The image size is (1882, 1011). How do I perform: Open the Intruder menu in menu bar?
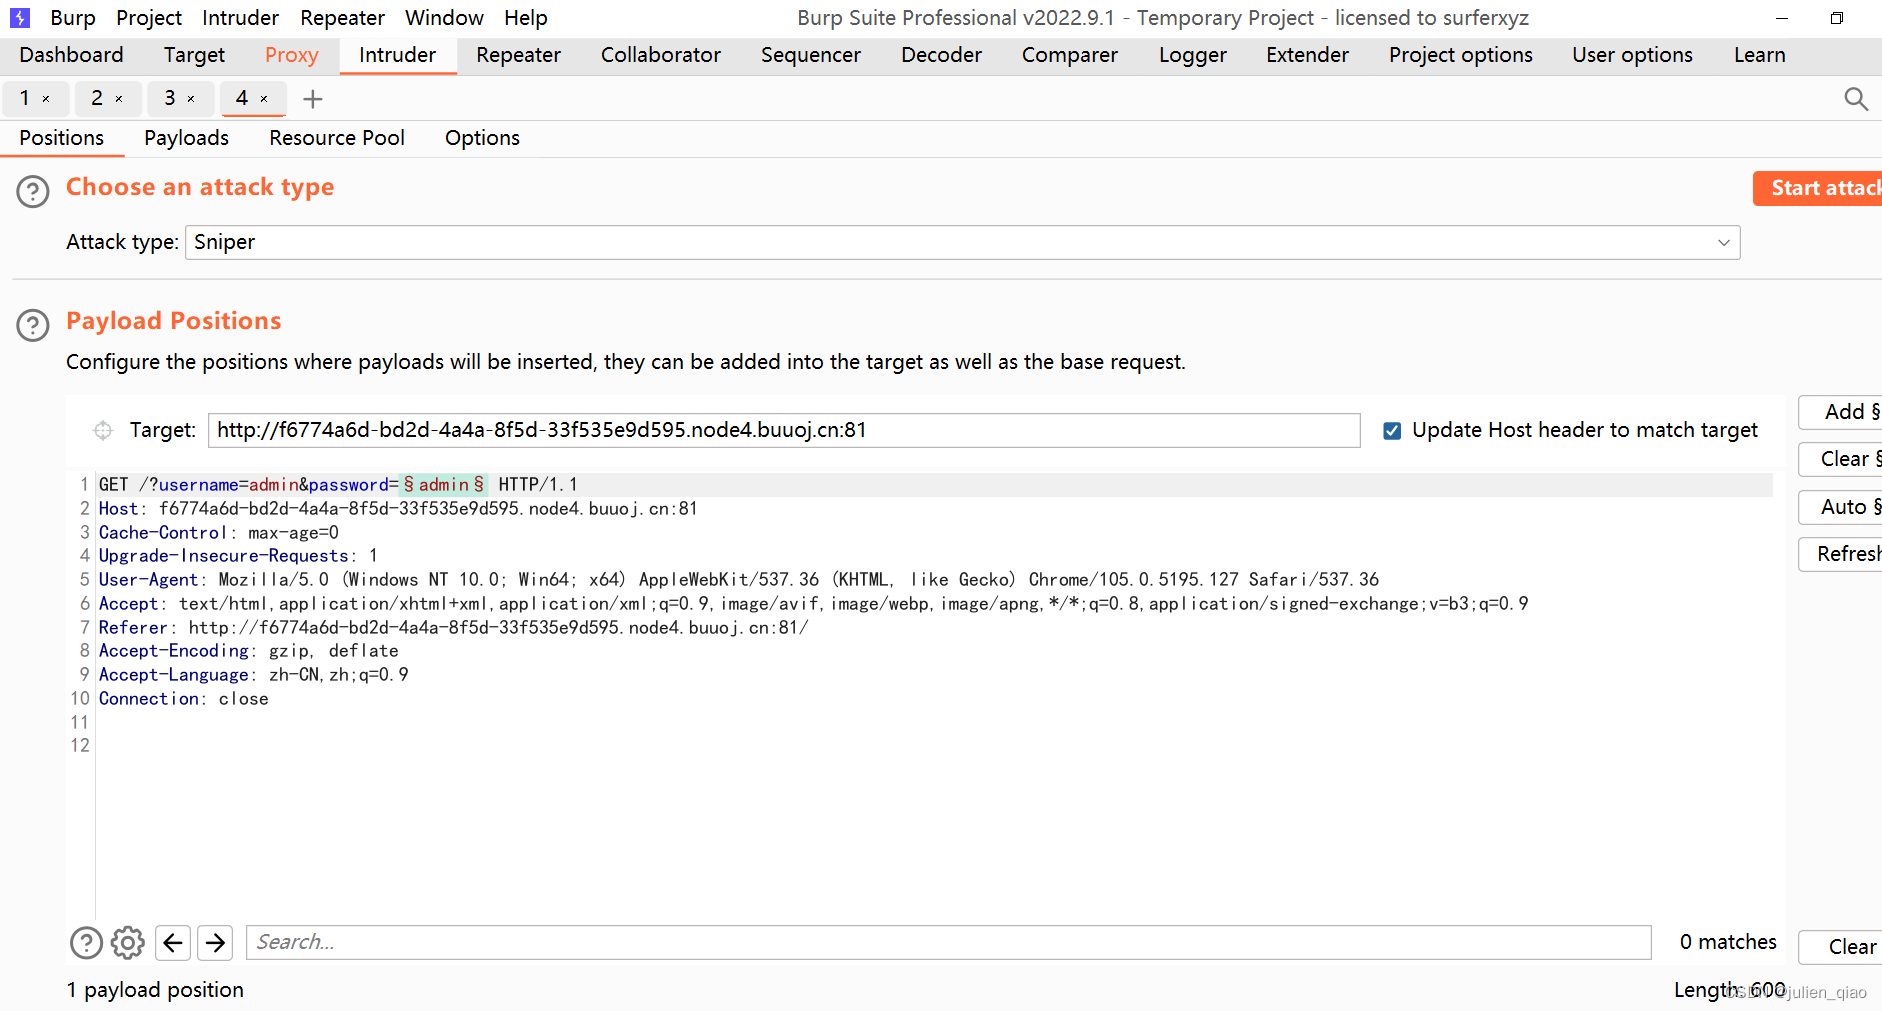(240, 18)
